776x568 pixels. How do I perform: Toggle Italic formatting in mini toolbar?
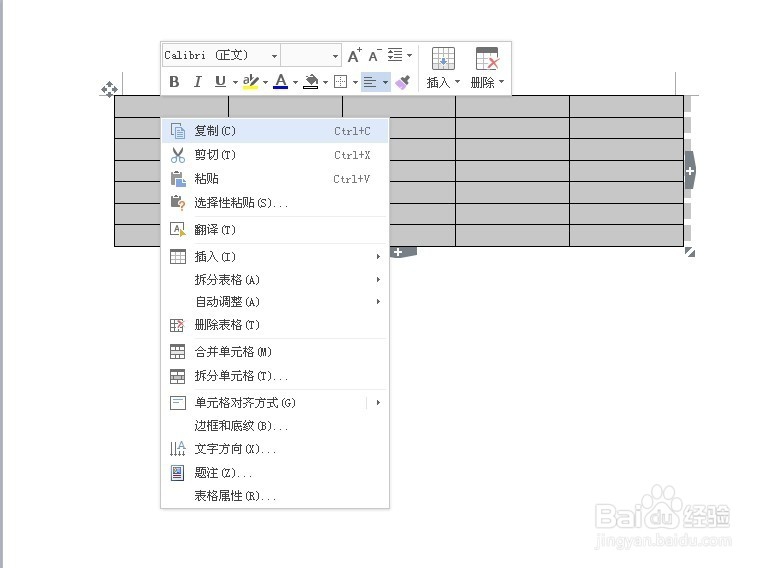tap(197, 82)
